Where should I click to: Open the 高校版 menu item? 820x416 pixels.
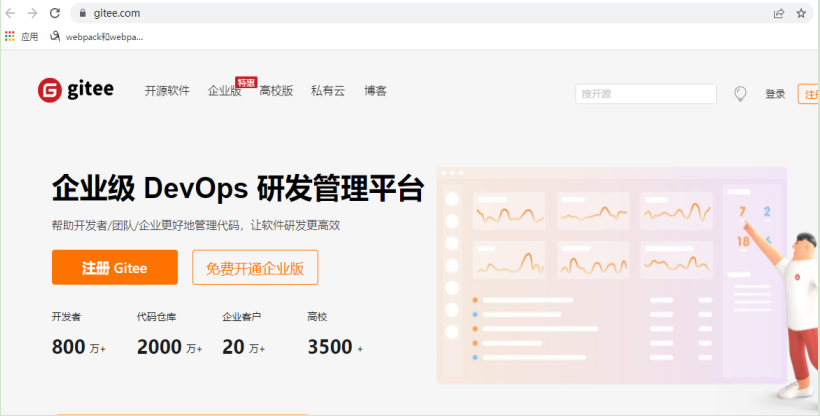[x=276, y=91]
